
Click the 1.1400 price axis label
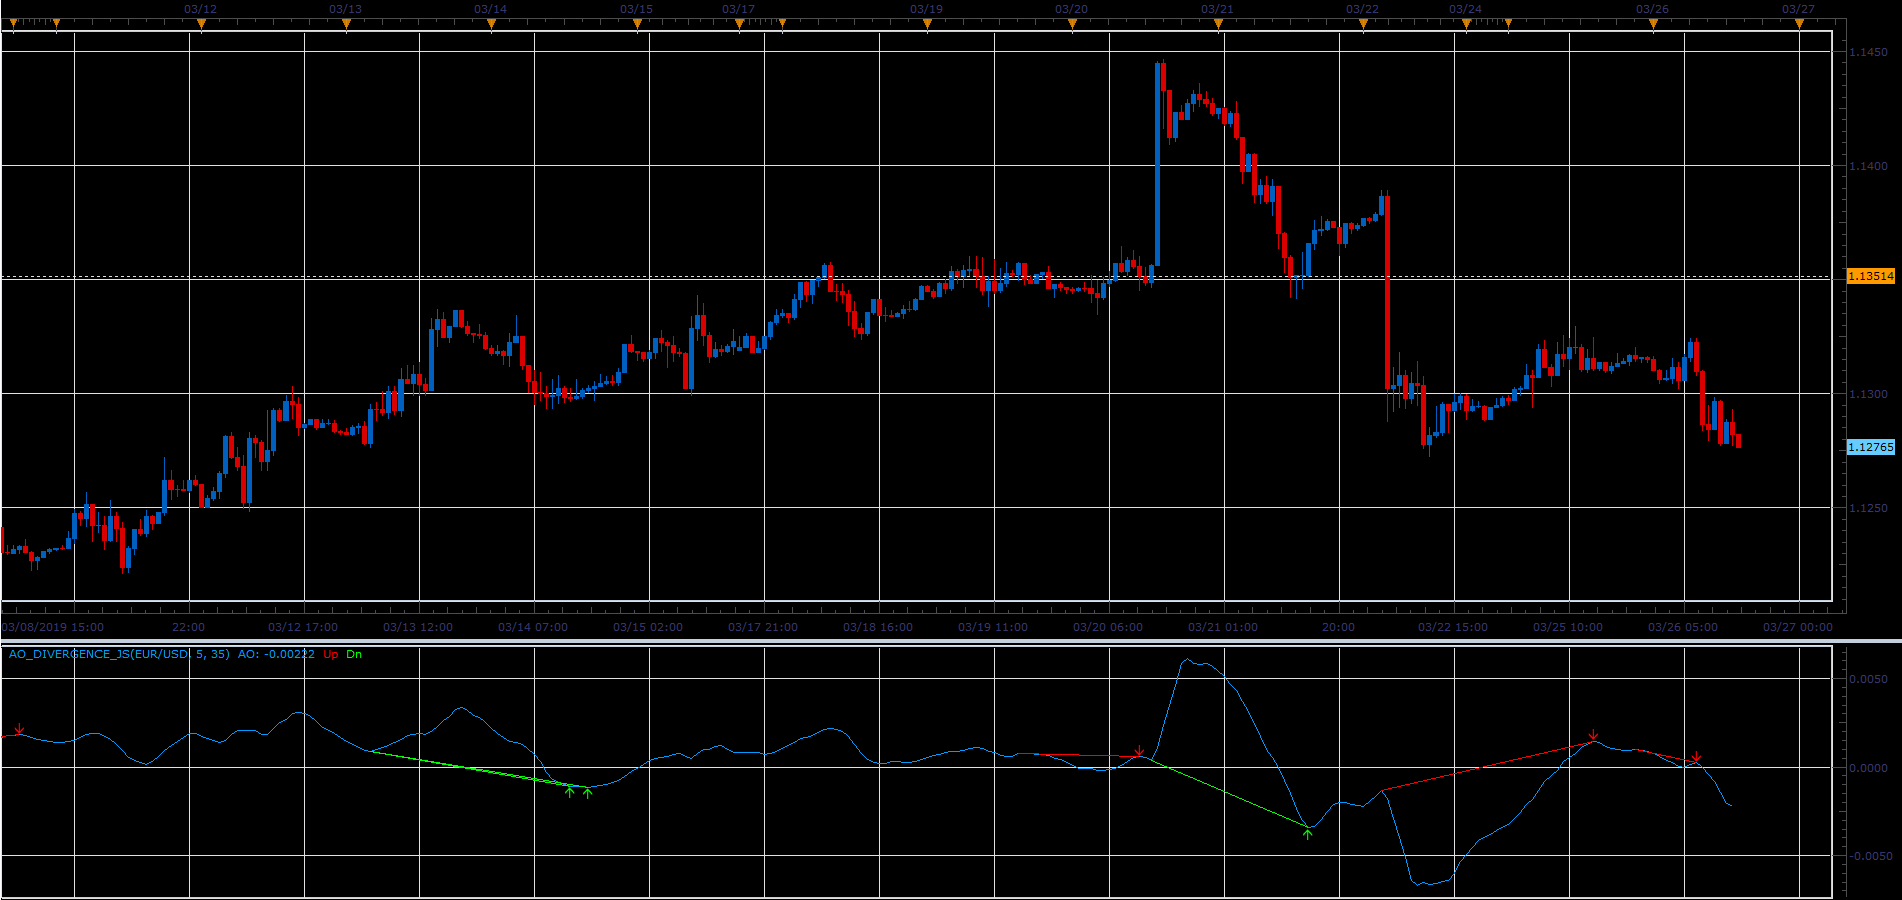(x=1869, y=166)
